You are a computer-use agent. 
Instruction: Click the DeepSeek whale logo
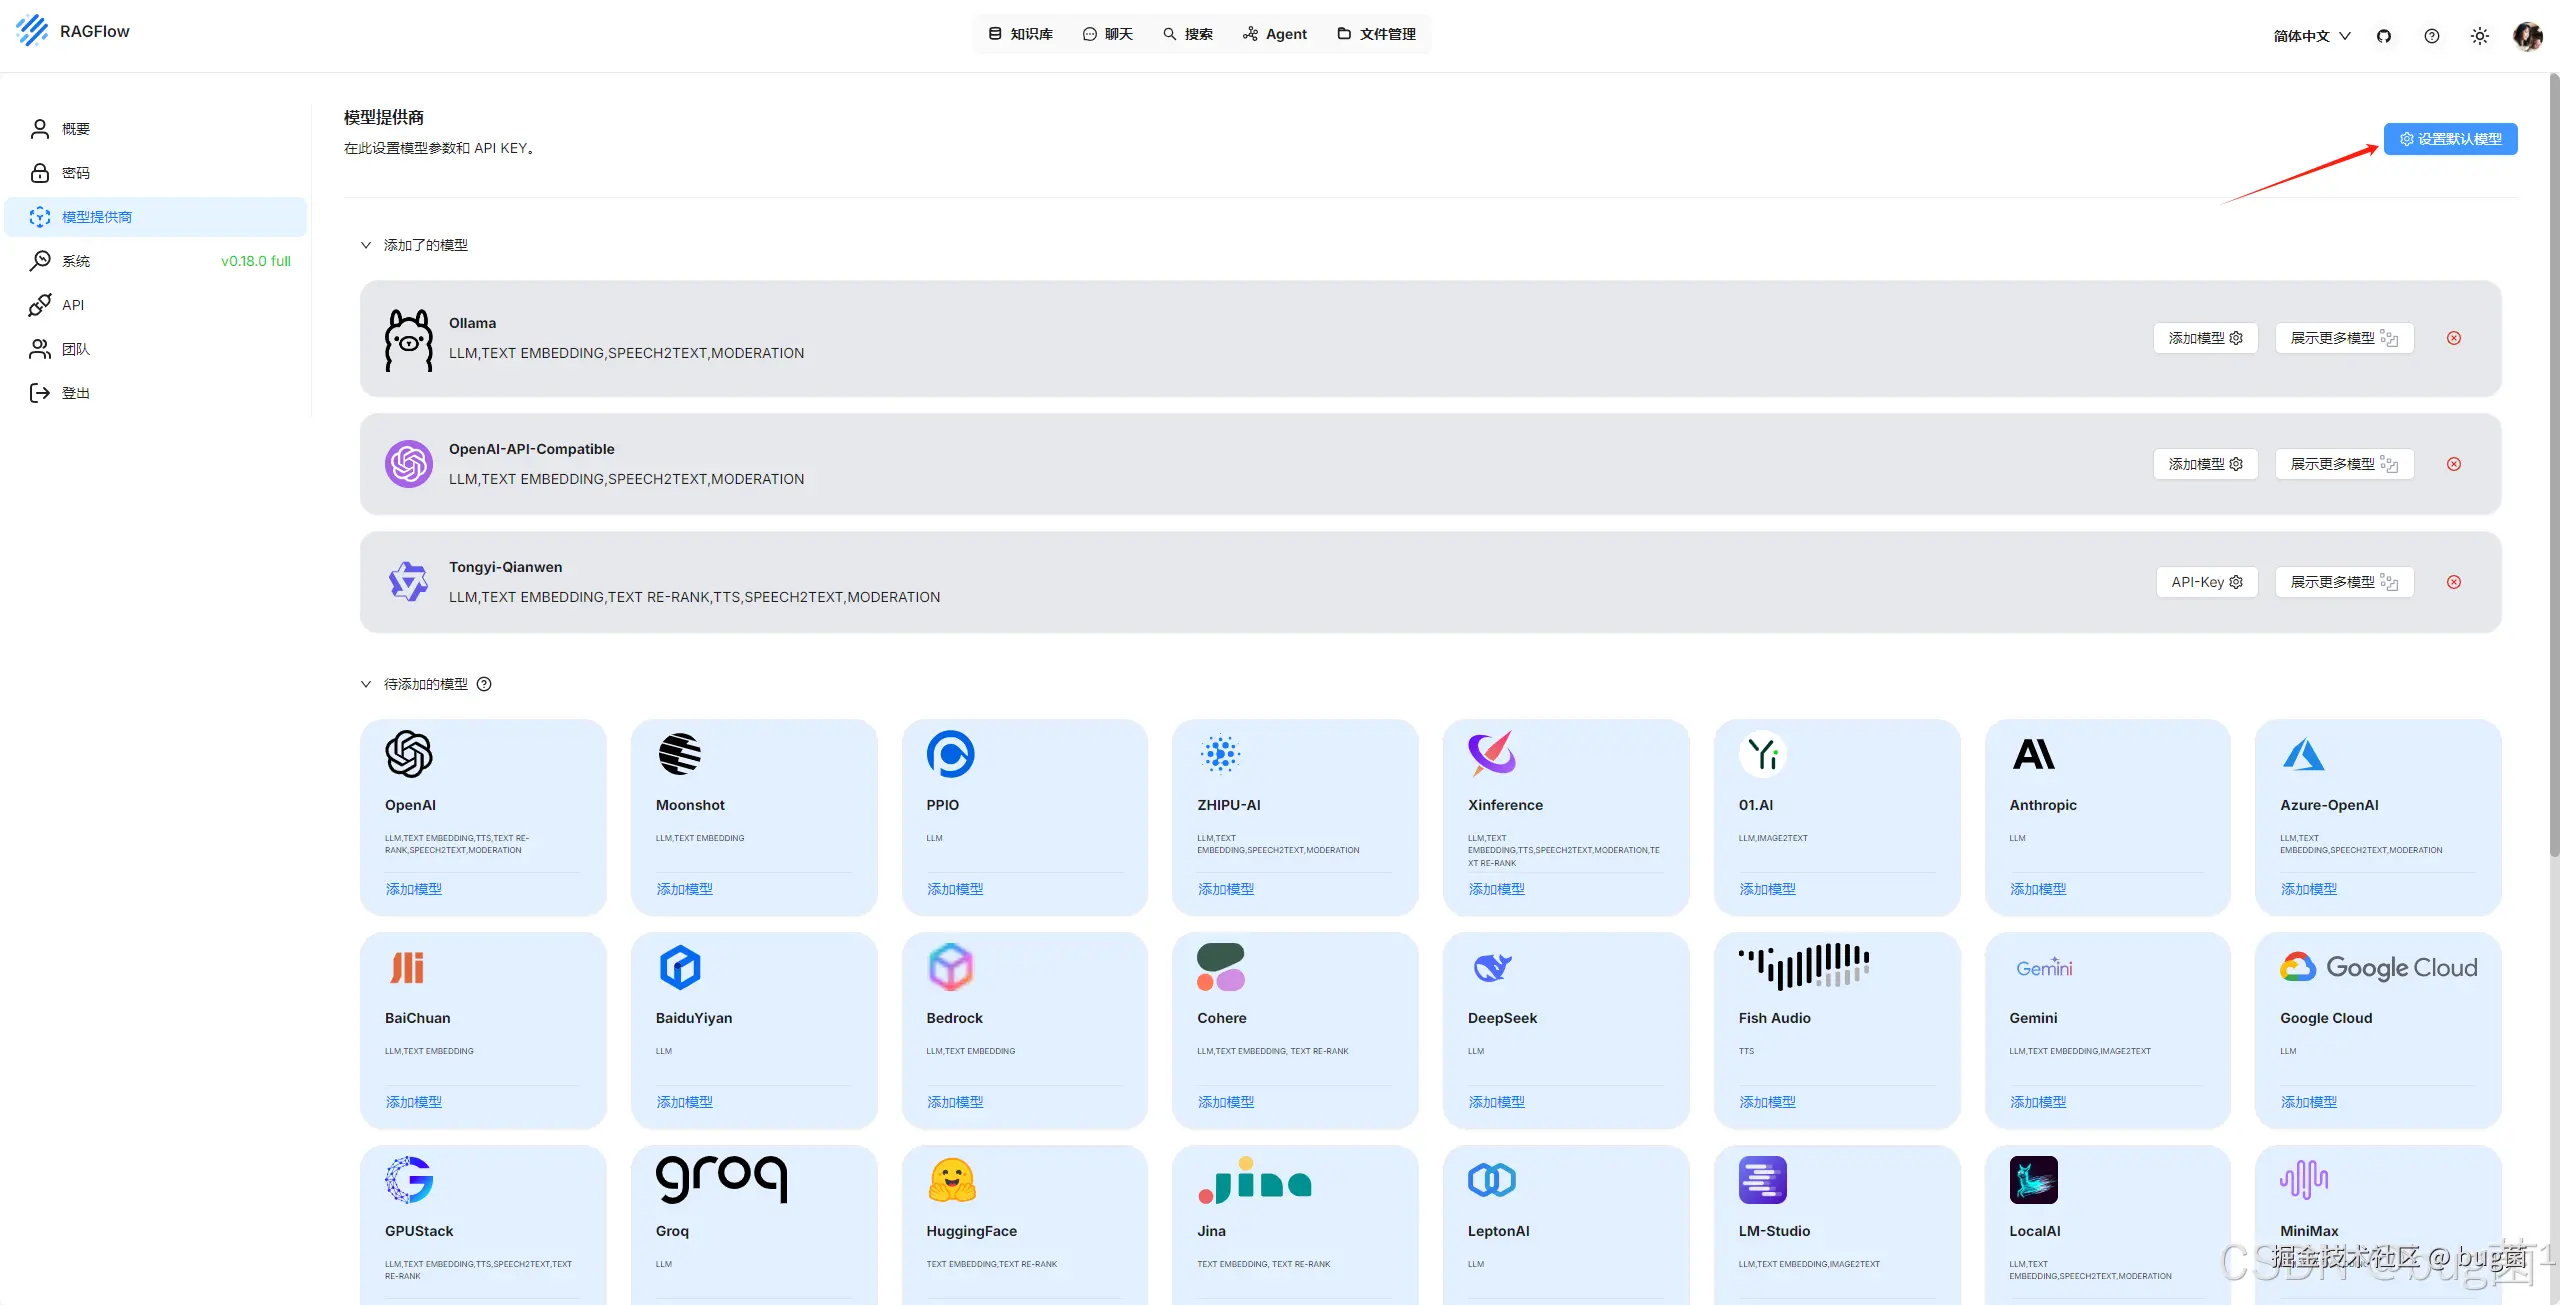click(x=1492, y=967)
